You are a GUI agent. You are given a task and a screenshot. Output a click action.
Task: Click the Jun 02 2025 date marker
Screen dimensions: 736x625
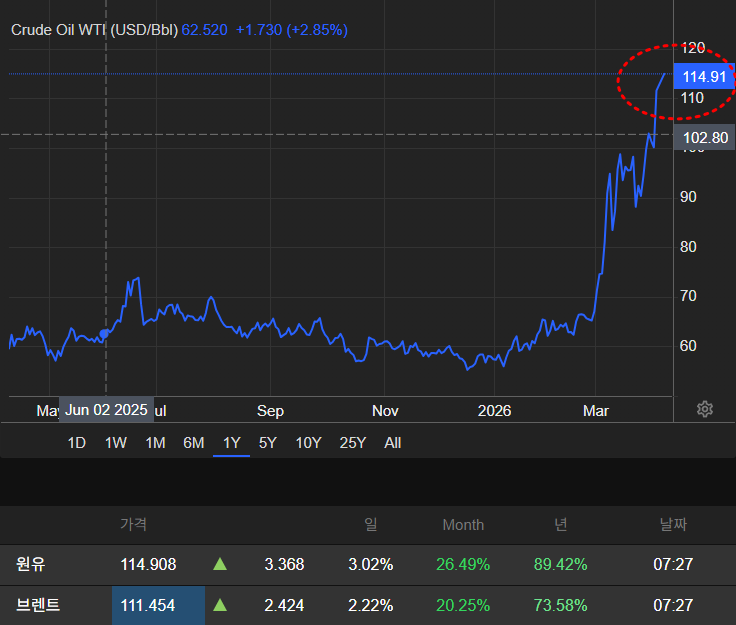pos(106,410)
